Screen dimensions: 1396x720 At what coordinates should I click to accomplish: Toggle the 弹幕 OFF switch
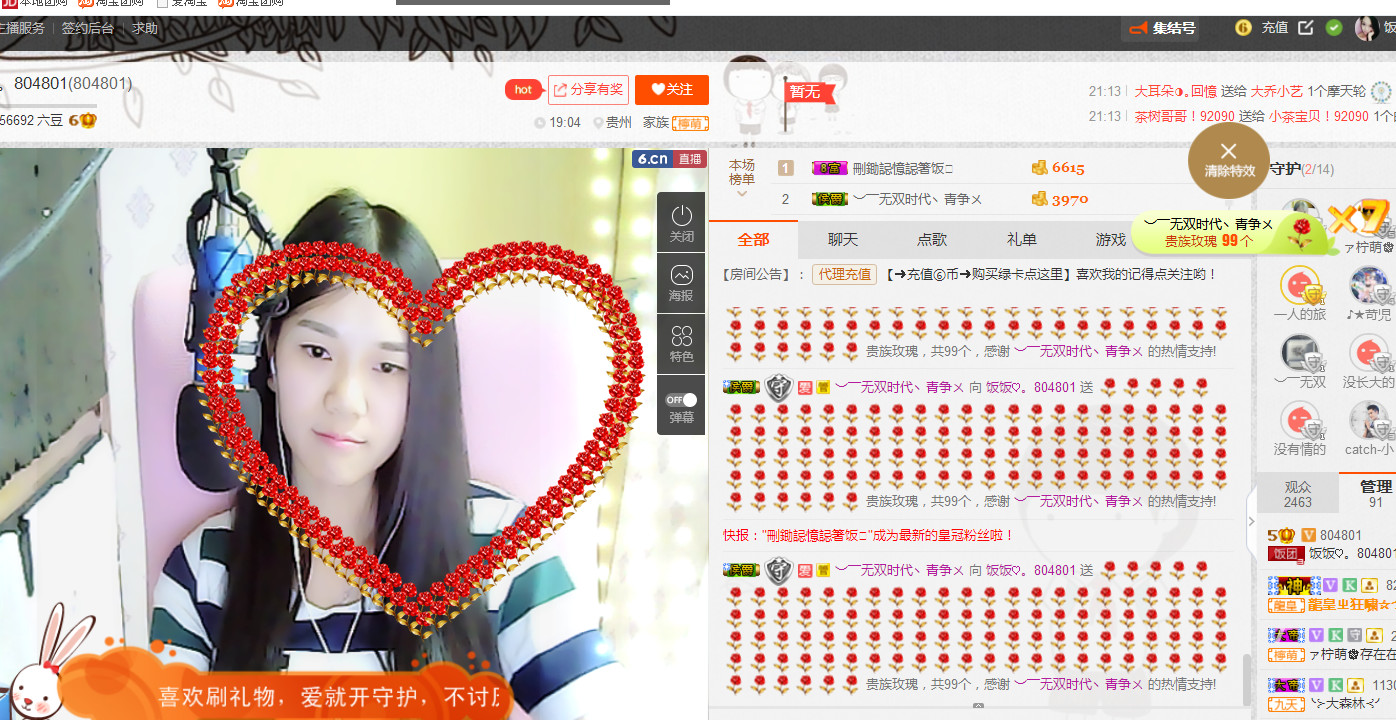coord(682,399)
